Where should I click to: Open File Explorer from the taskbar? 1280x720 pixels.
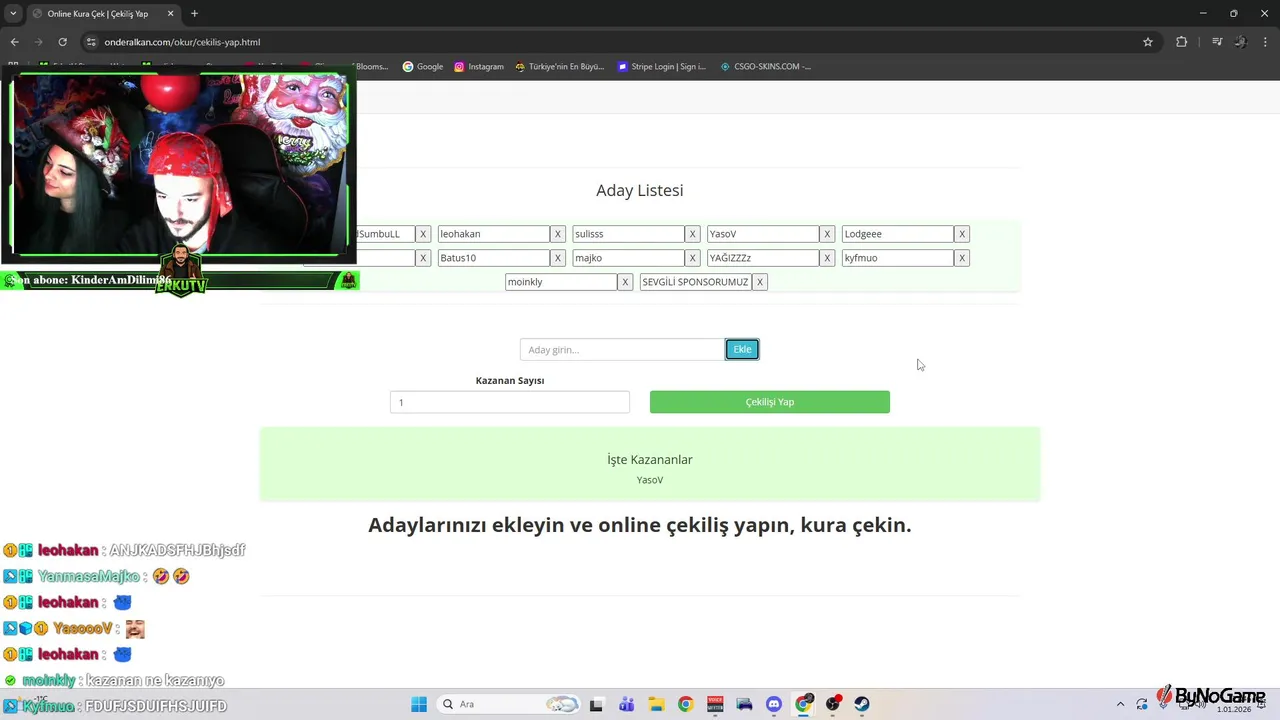point(656,704)
